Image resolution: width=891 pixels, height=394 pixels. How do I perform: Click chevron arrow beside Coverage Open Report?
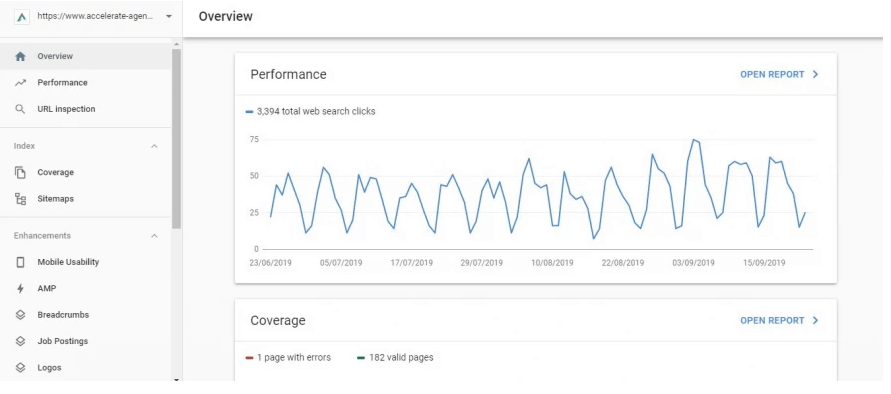[815, 321]
